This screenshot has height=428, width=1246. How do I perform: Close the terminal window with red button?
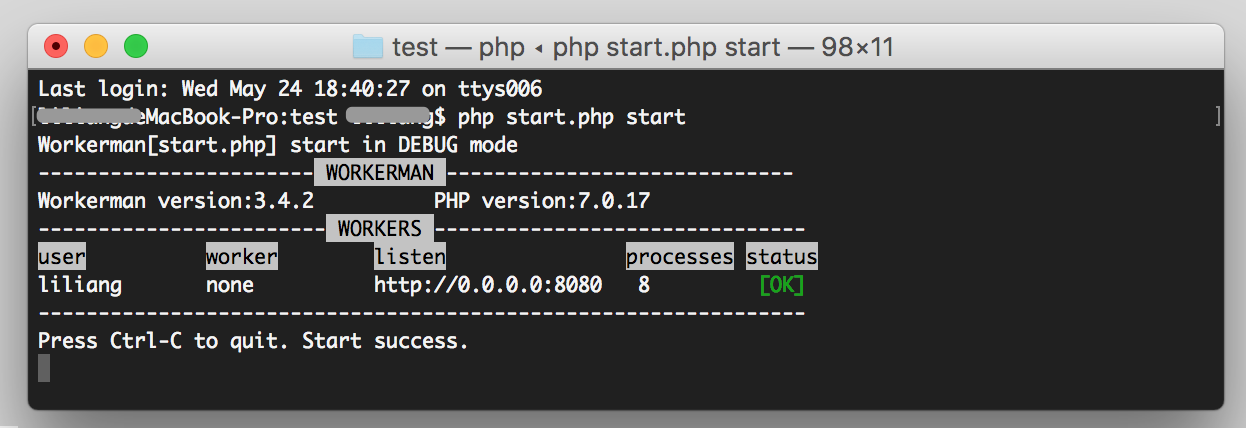tap(55, 46)
